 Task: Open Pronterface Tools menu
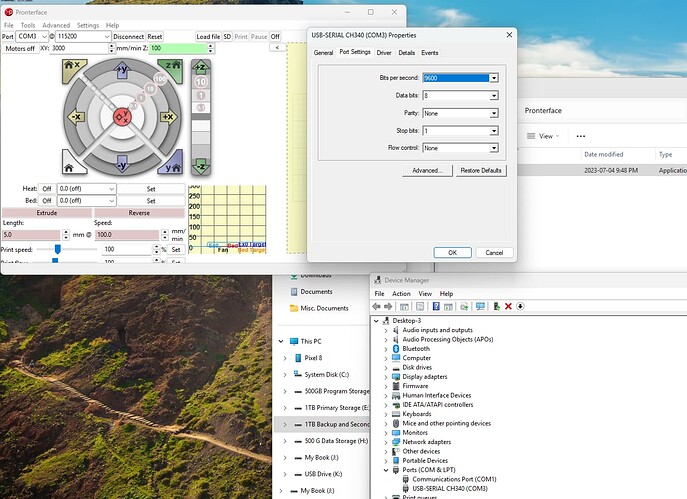[x=28, y=25]
